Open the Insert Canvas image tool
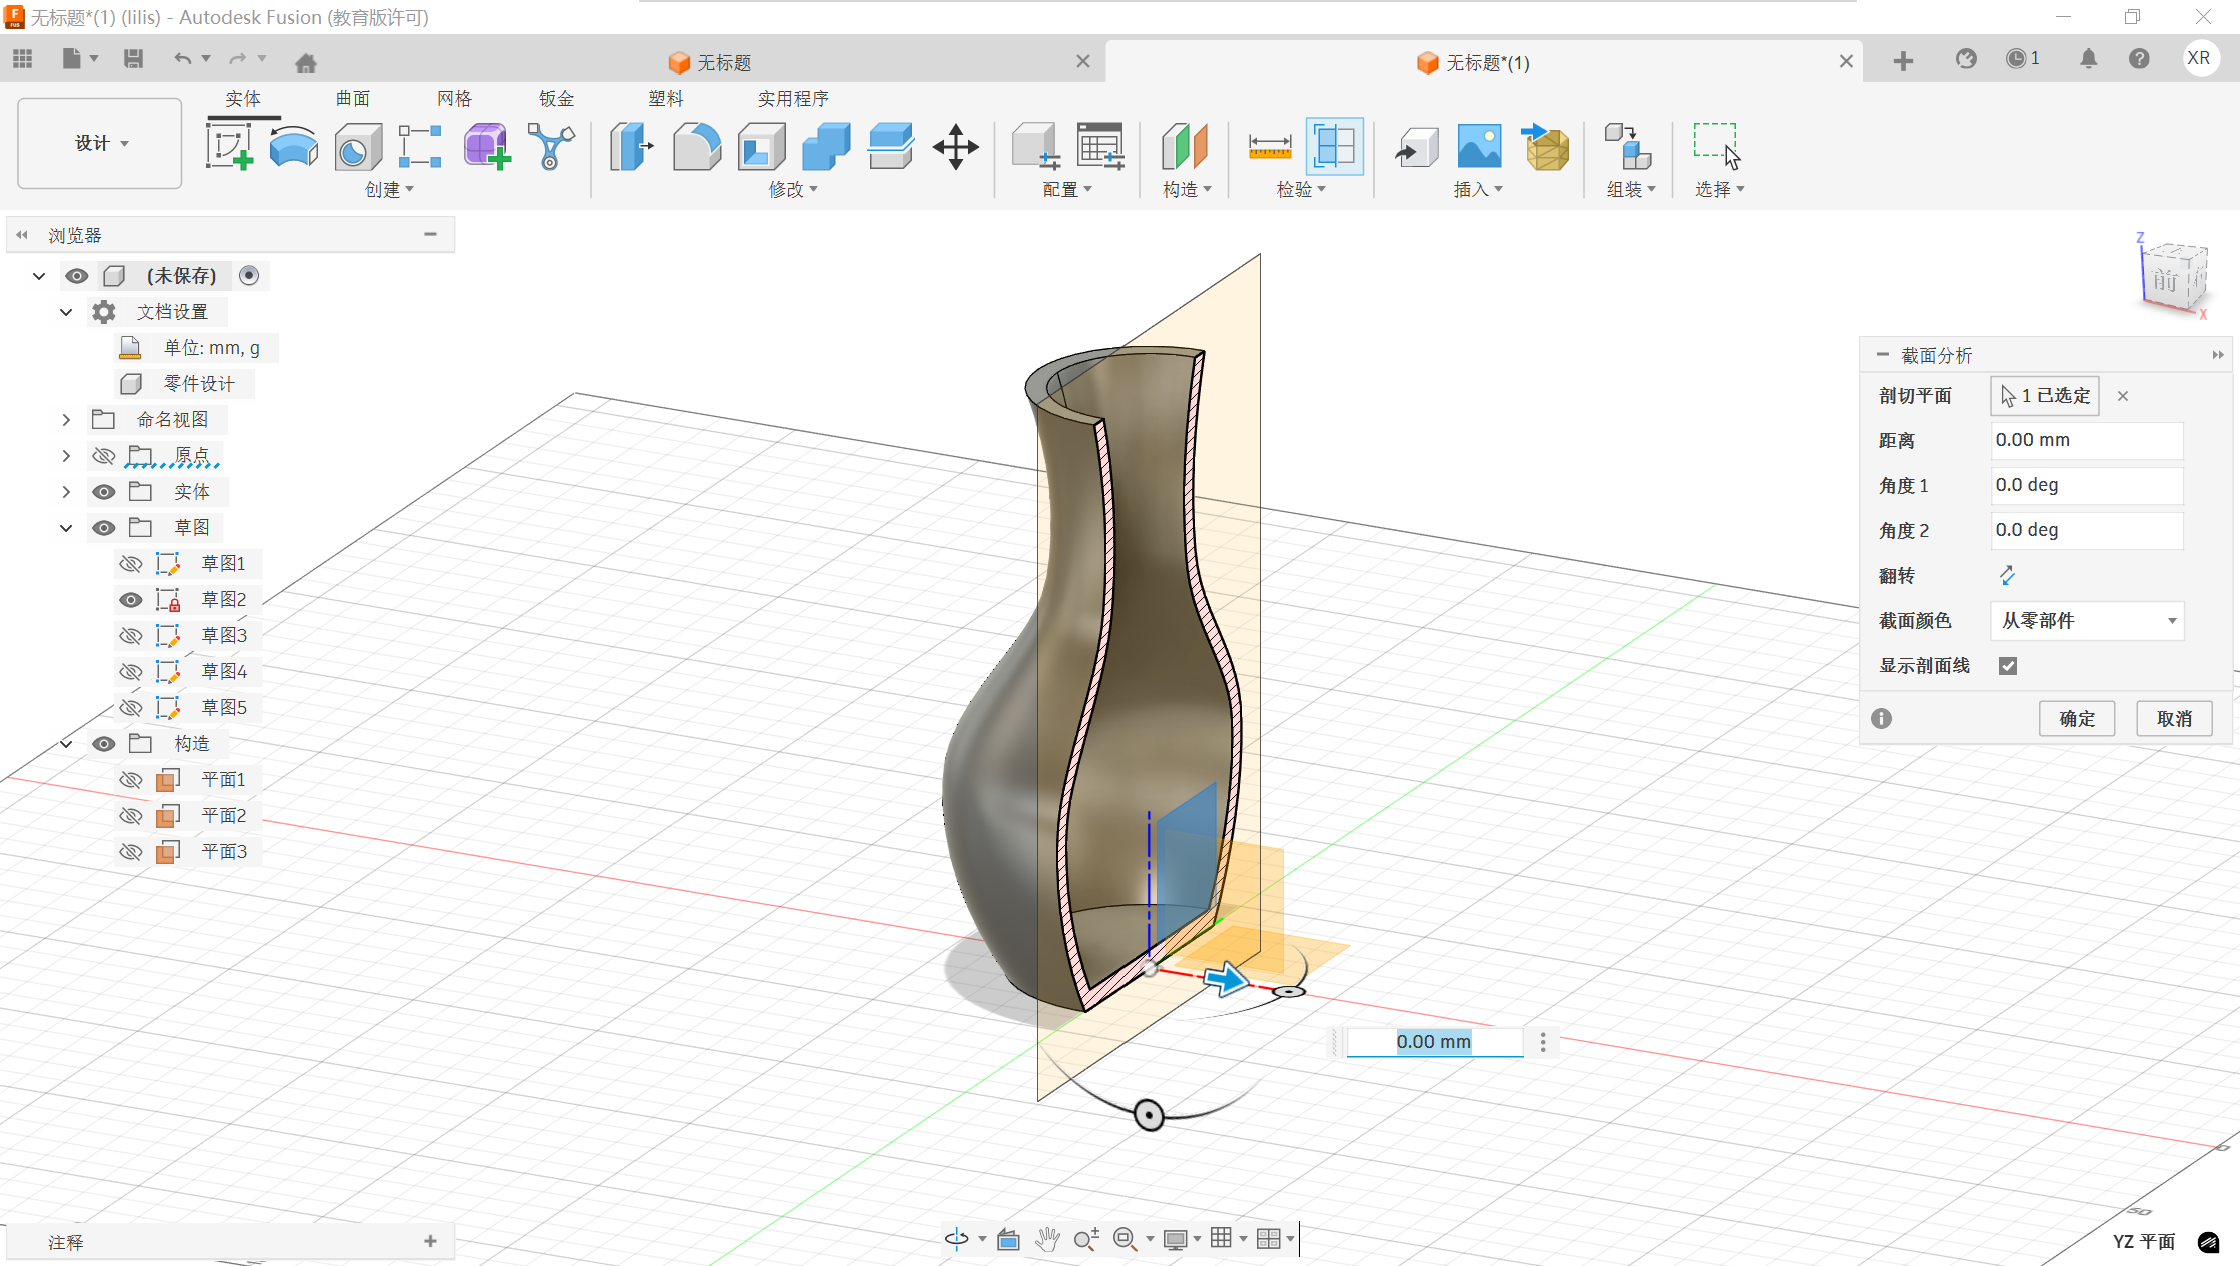The height and width of the screenshot is (1266, 2240). pos(1480,147)
